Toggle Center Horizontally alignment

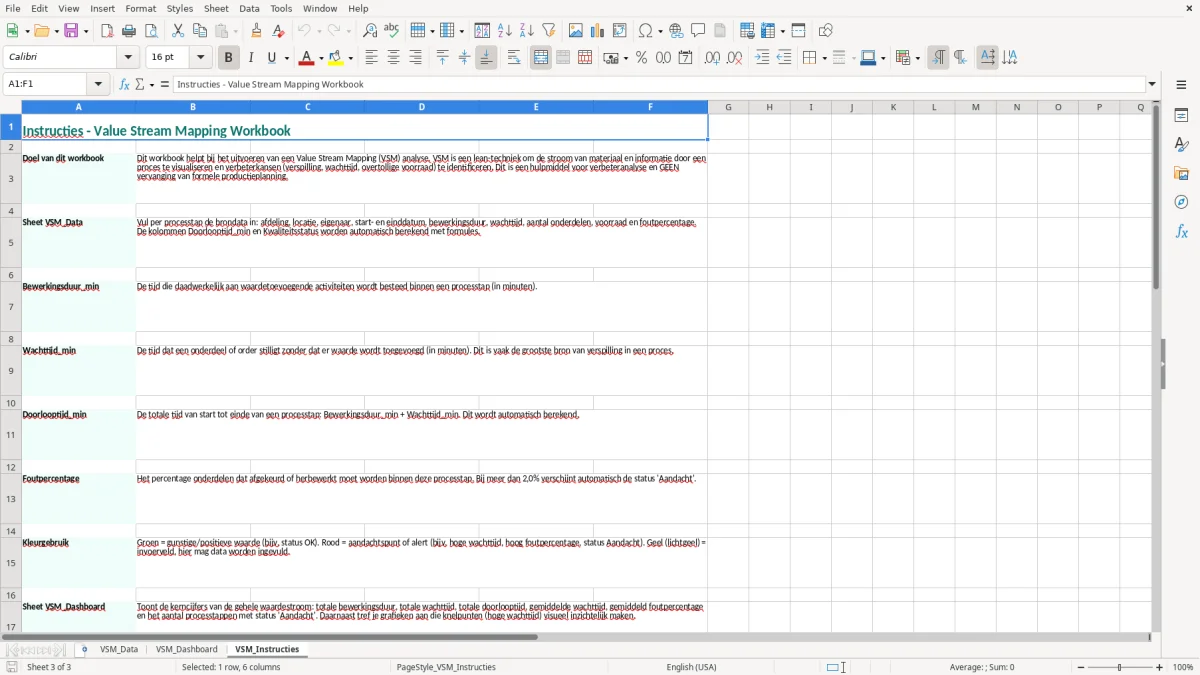coord(393,58)
